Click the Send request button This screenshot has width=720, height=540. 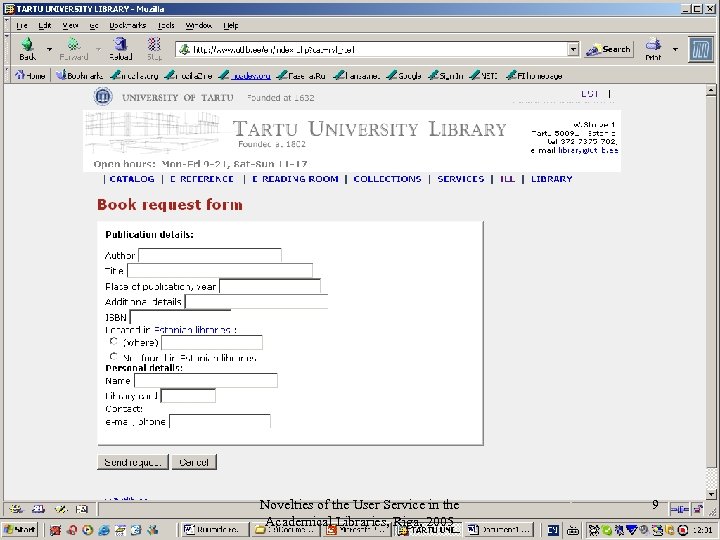point(133,462)
